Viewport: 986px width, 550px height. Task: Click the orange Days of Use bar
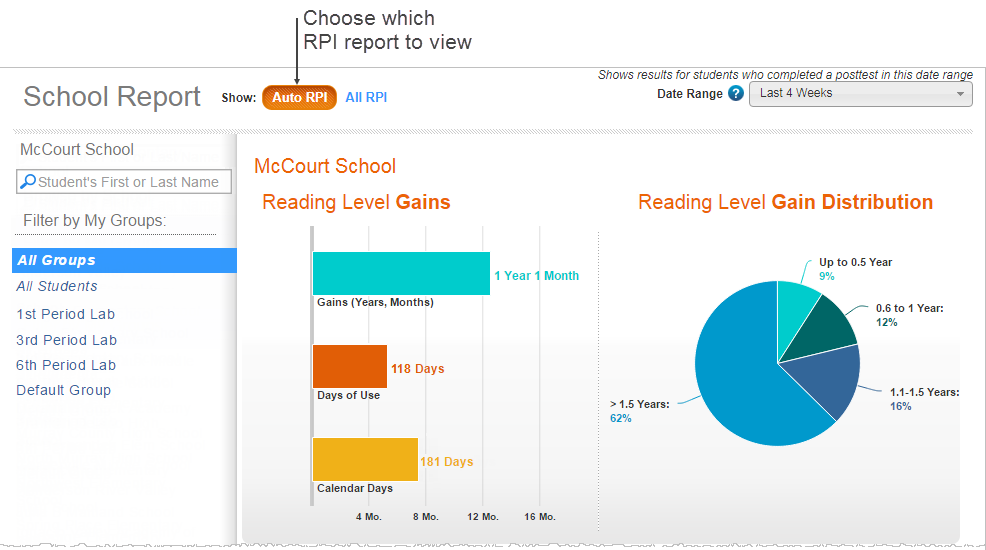tap(350, 366)
